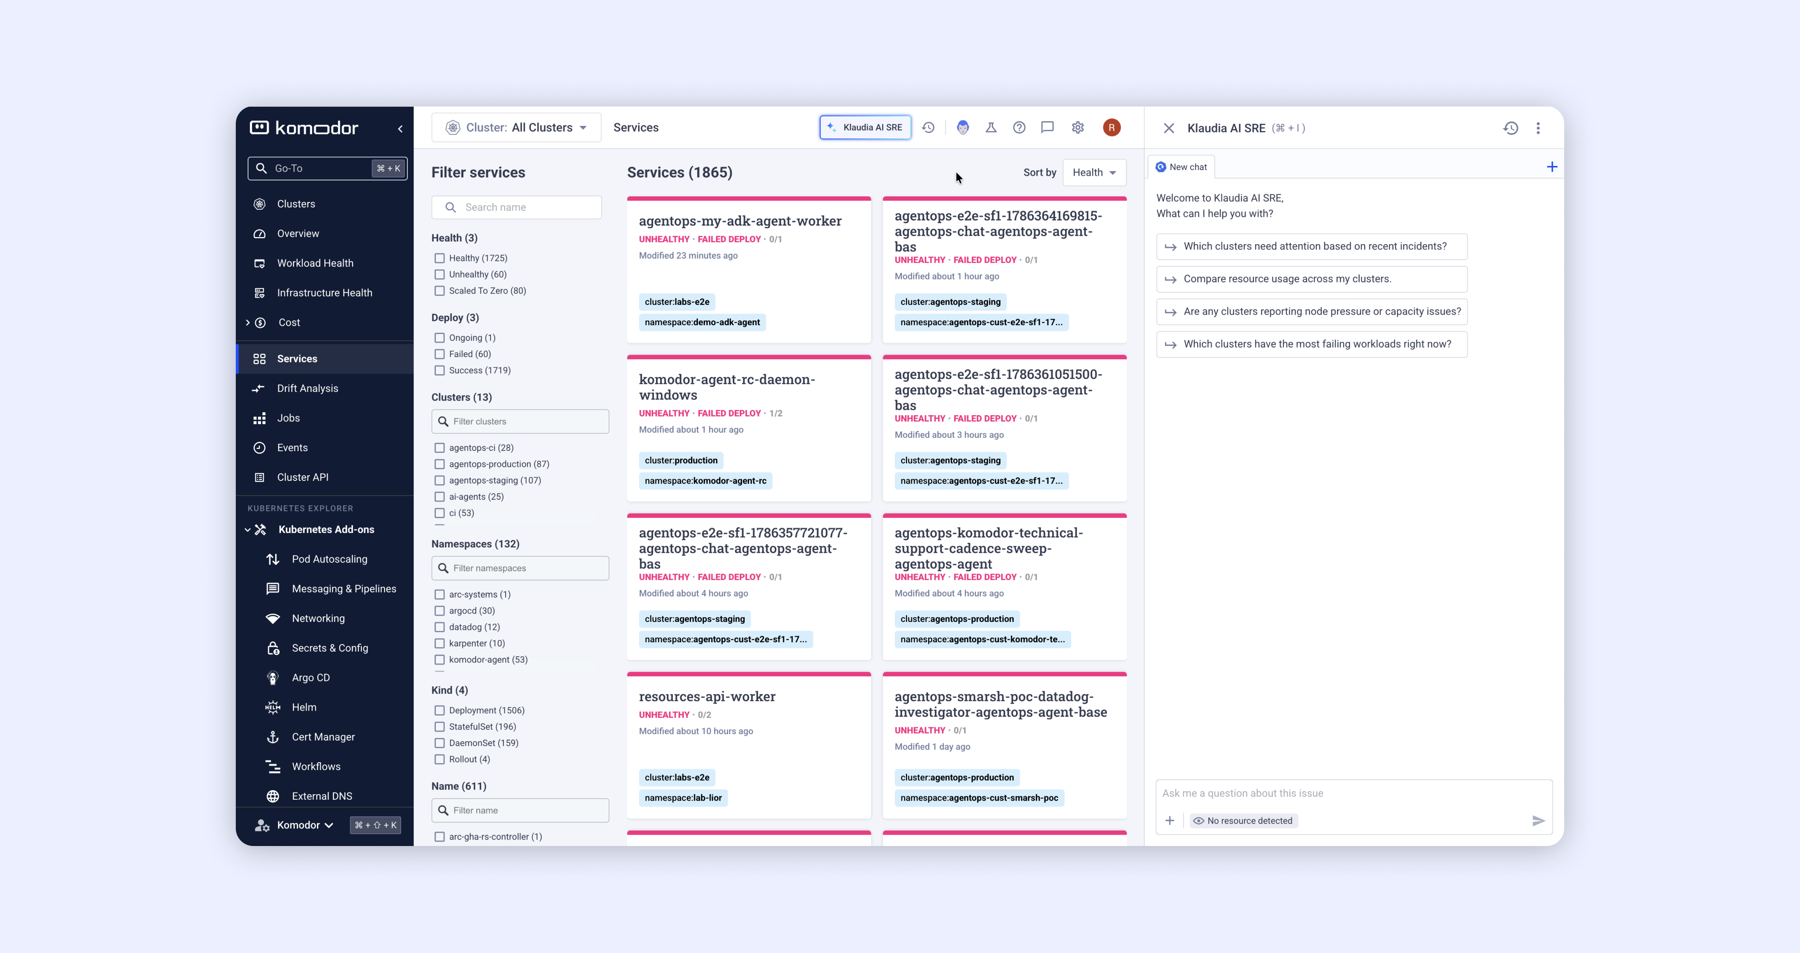The width and height of the screenshot is (1800, 953).
Task: Choose Compare resource usage across clusters suggestion
Action: 1311,279
